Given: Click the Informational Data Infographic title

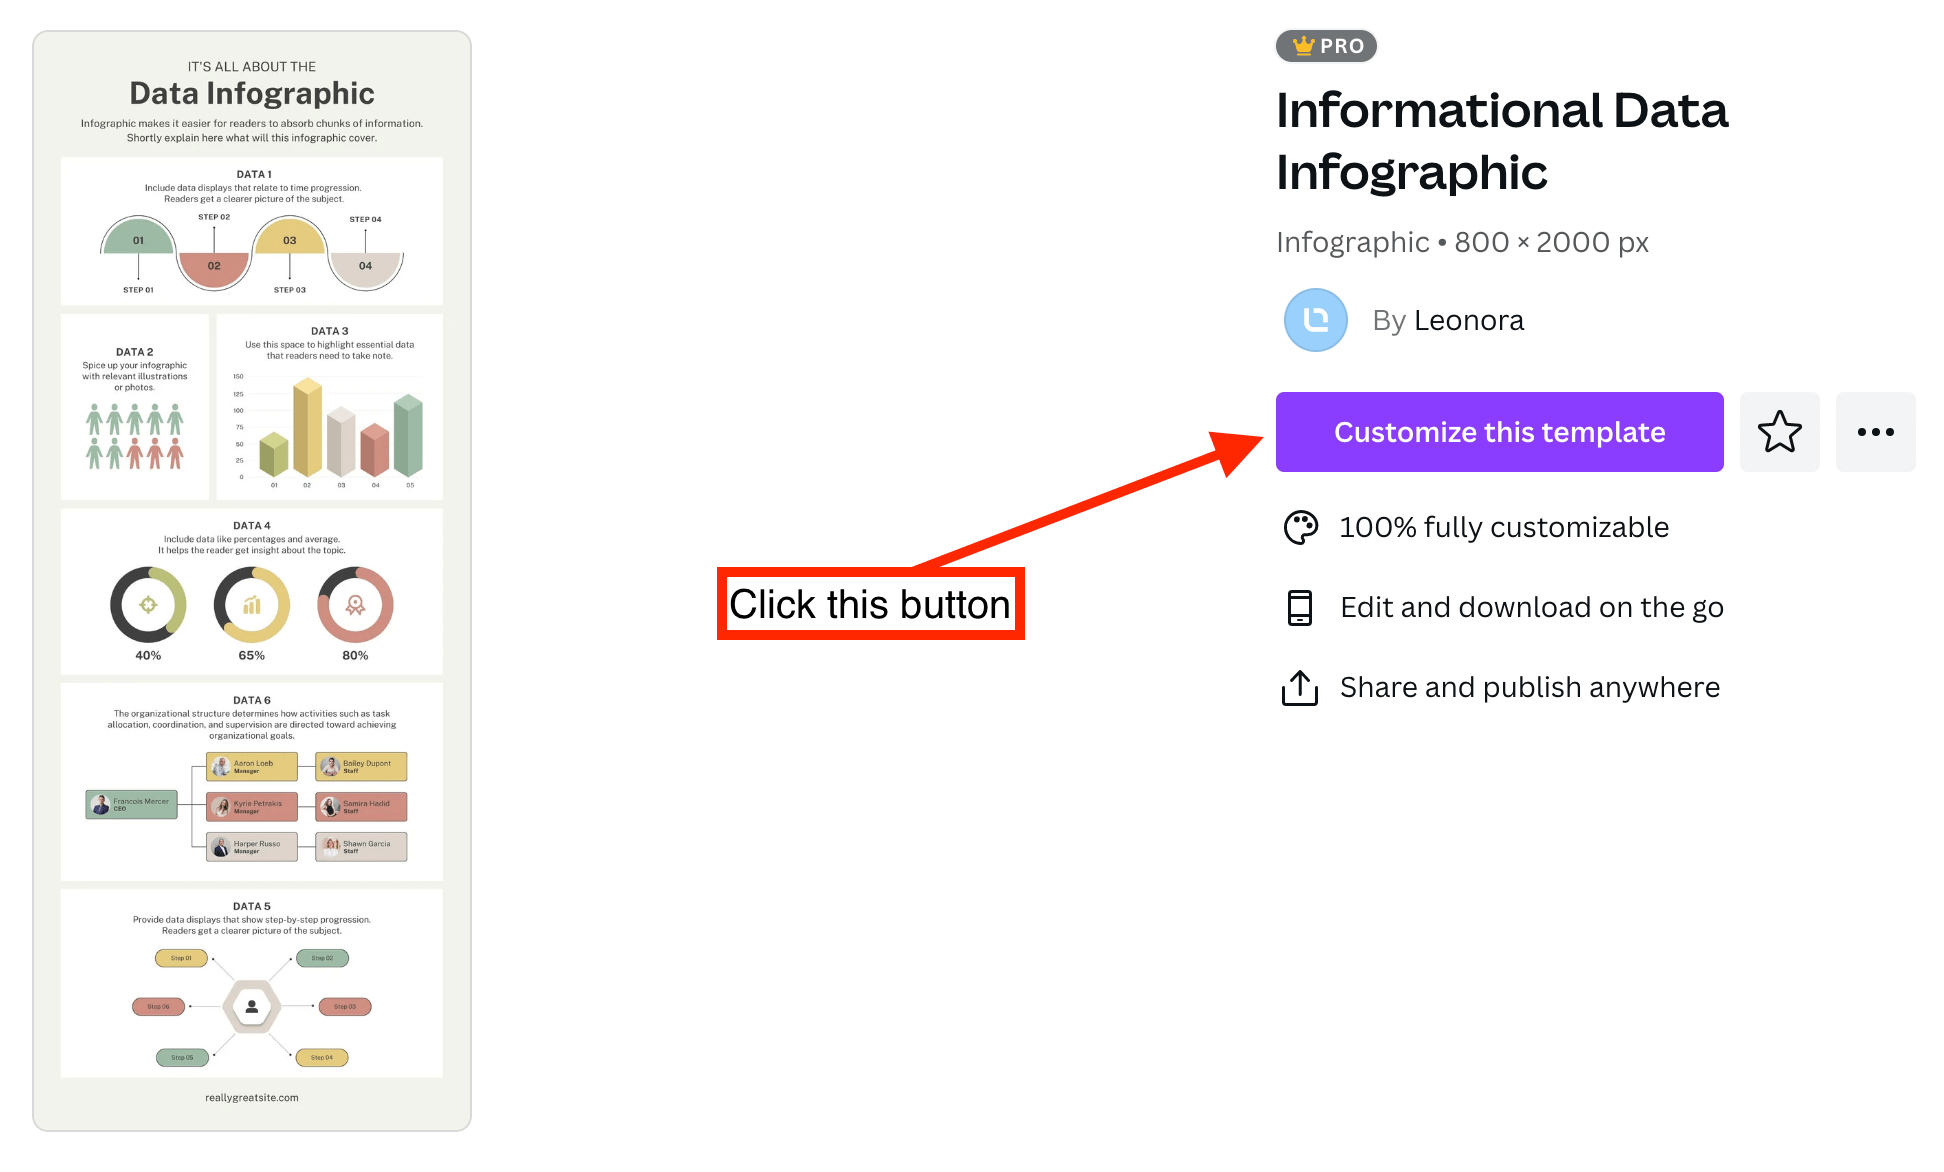Looking at the screenshot, I should (x=1501, y=141).
